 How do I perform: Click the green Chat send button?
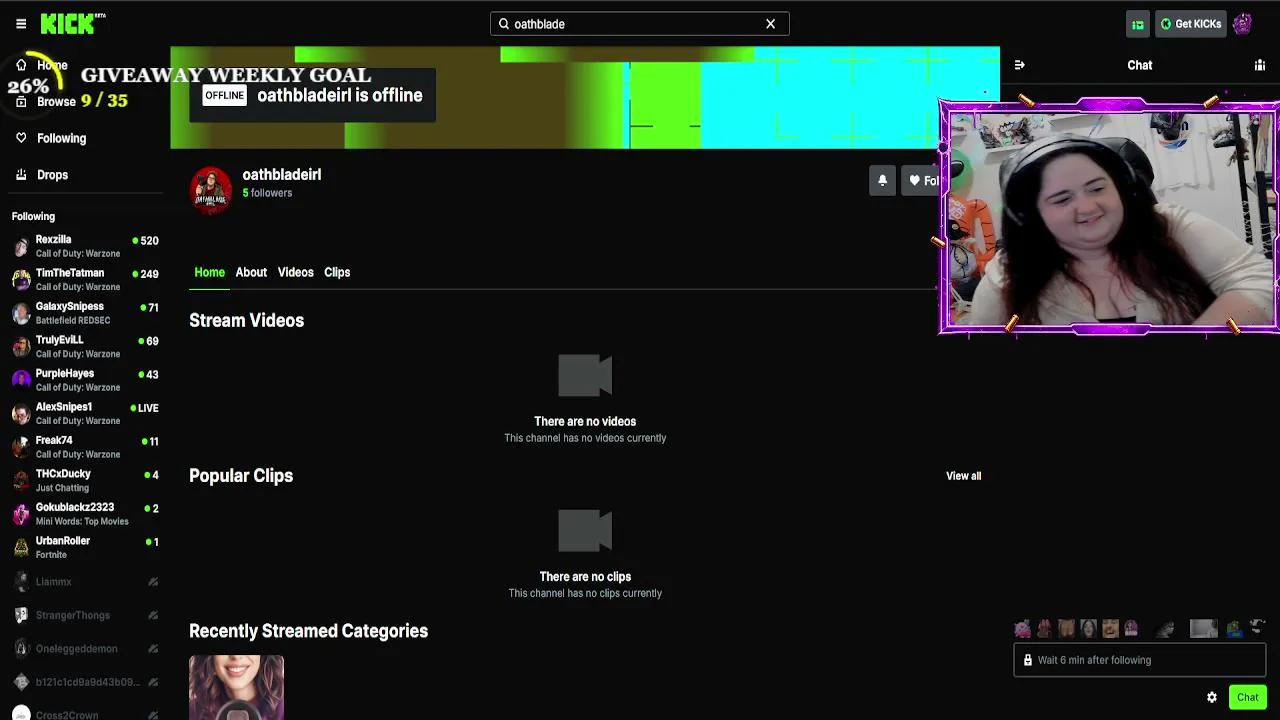point(1247,697)
